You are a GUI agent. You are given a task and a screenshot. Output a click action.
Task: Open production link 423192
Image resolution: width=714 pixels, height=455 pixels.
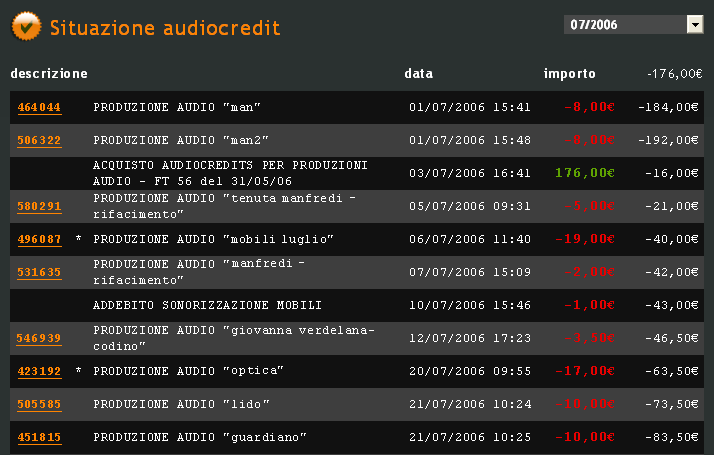click(39, 372)
